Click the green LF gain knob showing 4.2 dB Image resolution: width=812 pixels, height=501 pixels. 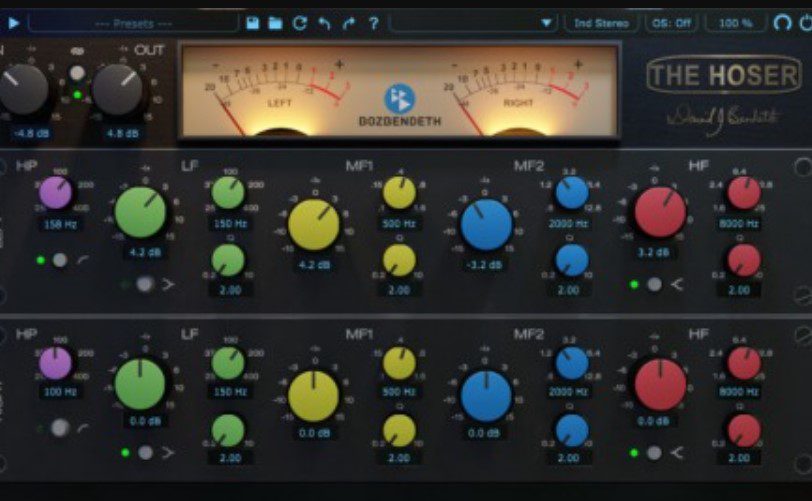point(140,213)
